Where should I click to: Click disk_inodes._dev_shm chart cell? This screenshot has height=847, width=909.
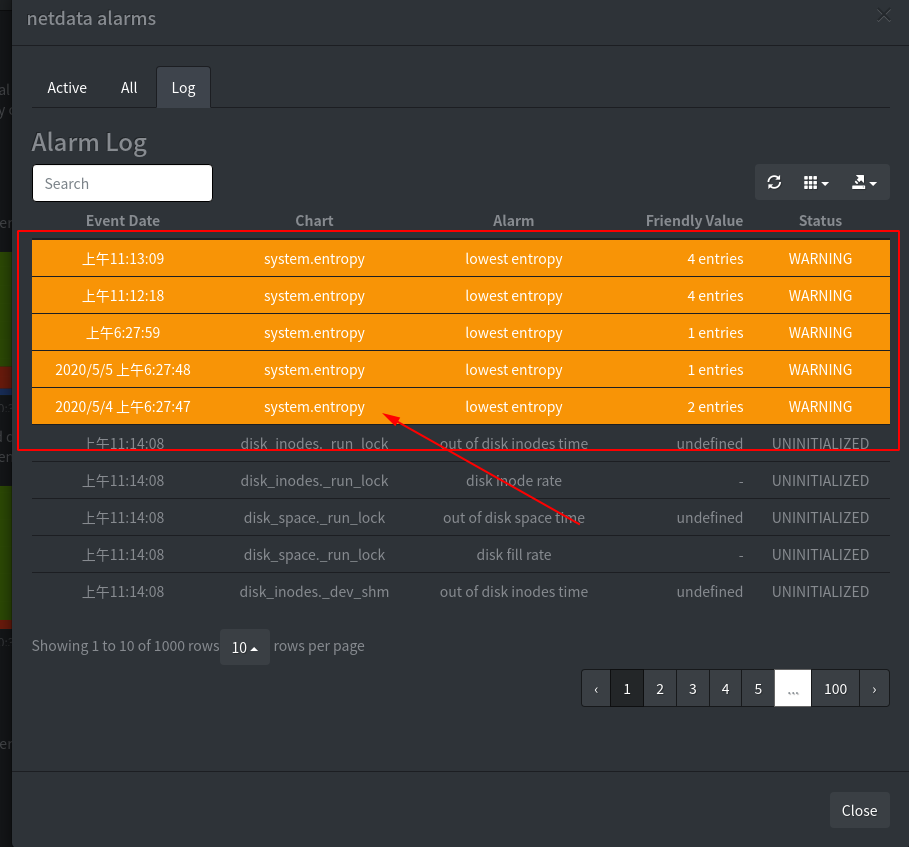pos(314,592)
